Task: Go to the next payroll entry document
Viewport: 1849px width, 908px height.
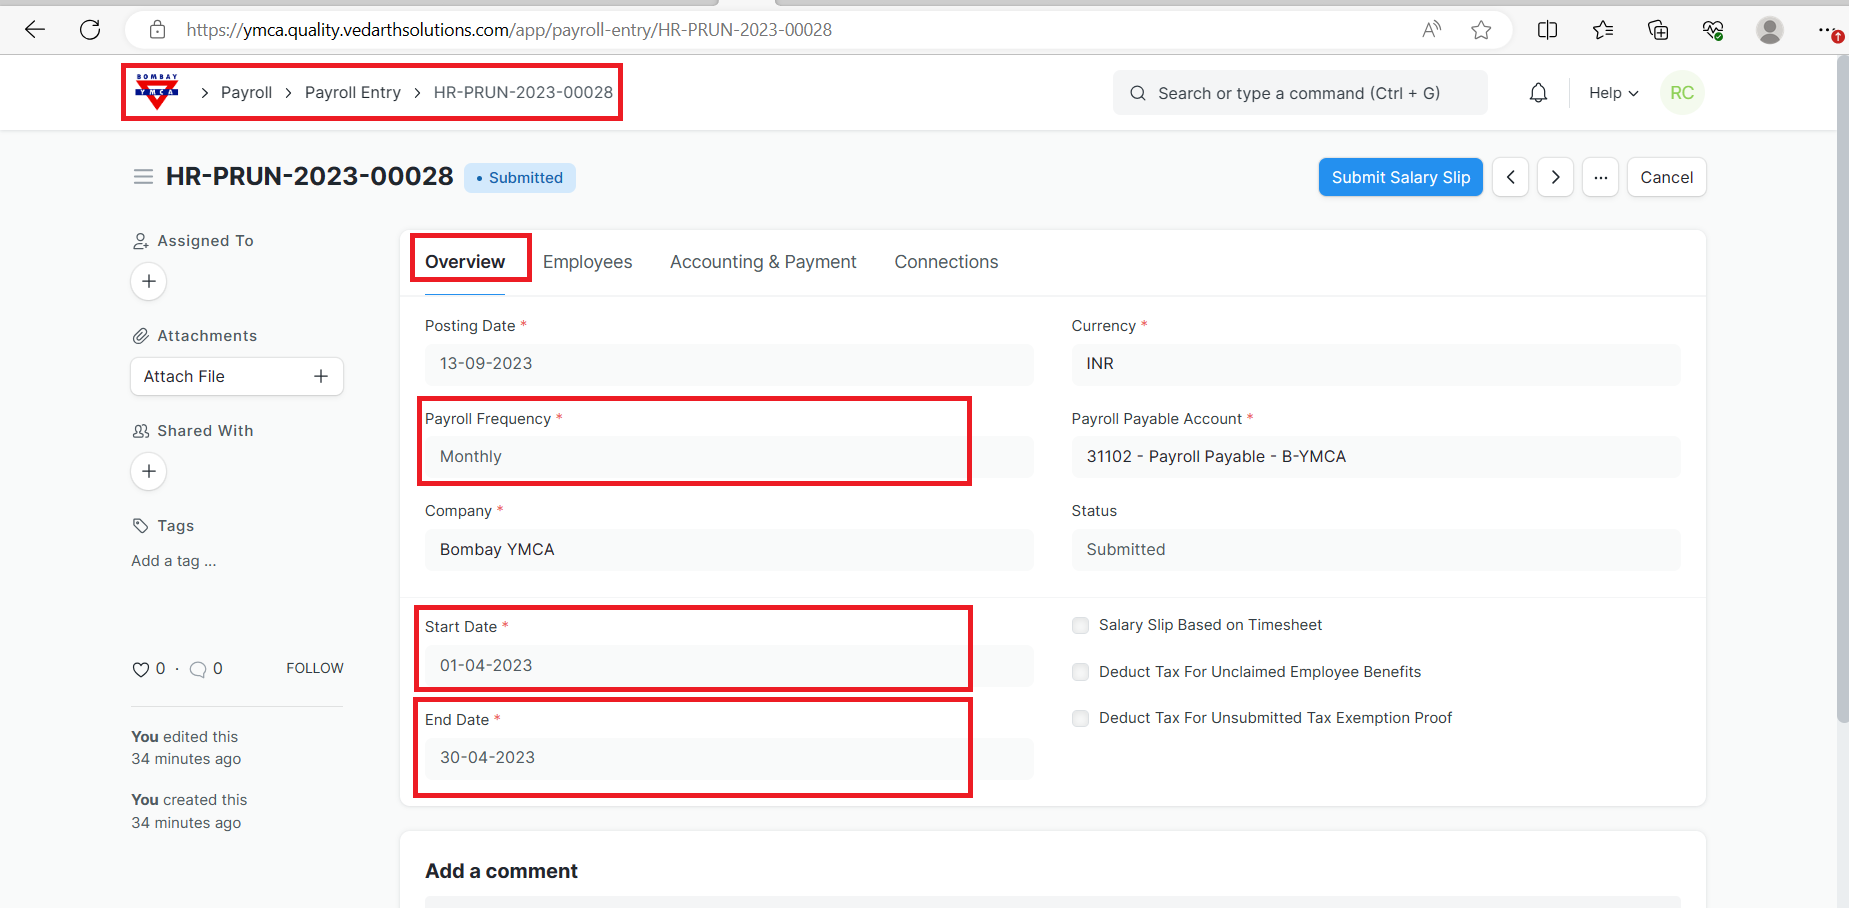Action: pos(1555,177)
